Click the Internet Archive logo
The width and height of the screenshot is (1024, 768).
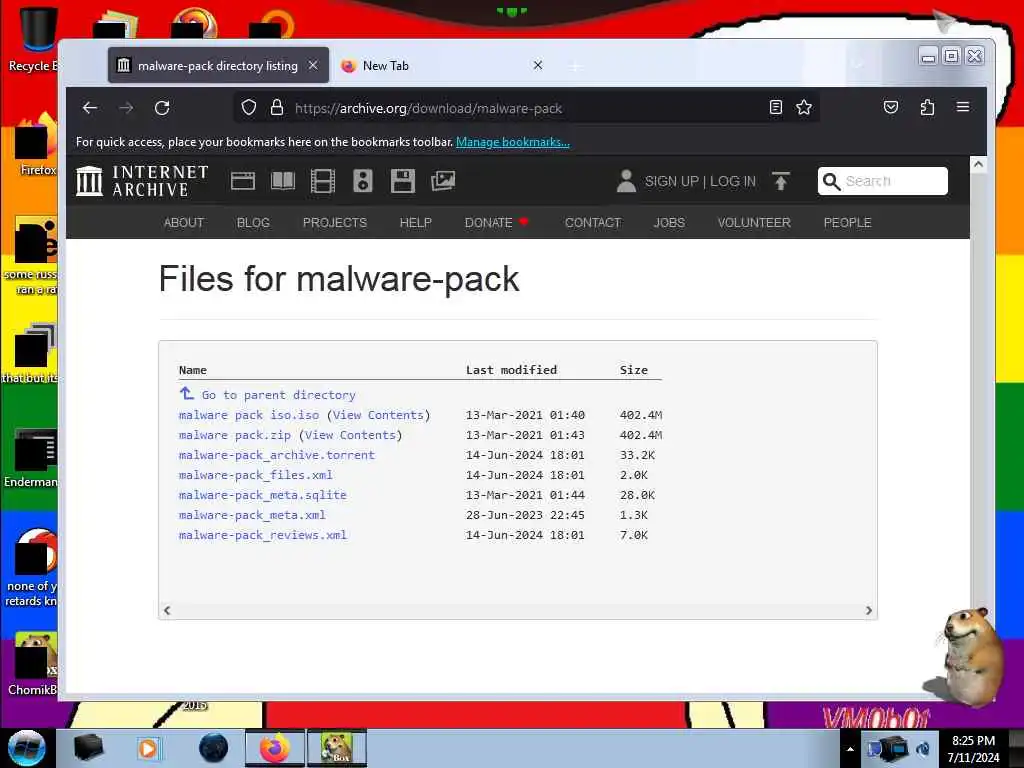[x=142, y=181]
